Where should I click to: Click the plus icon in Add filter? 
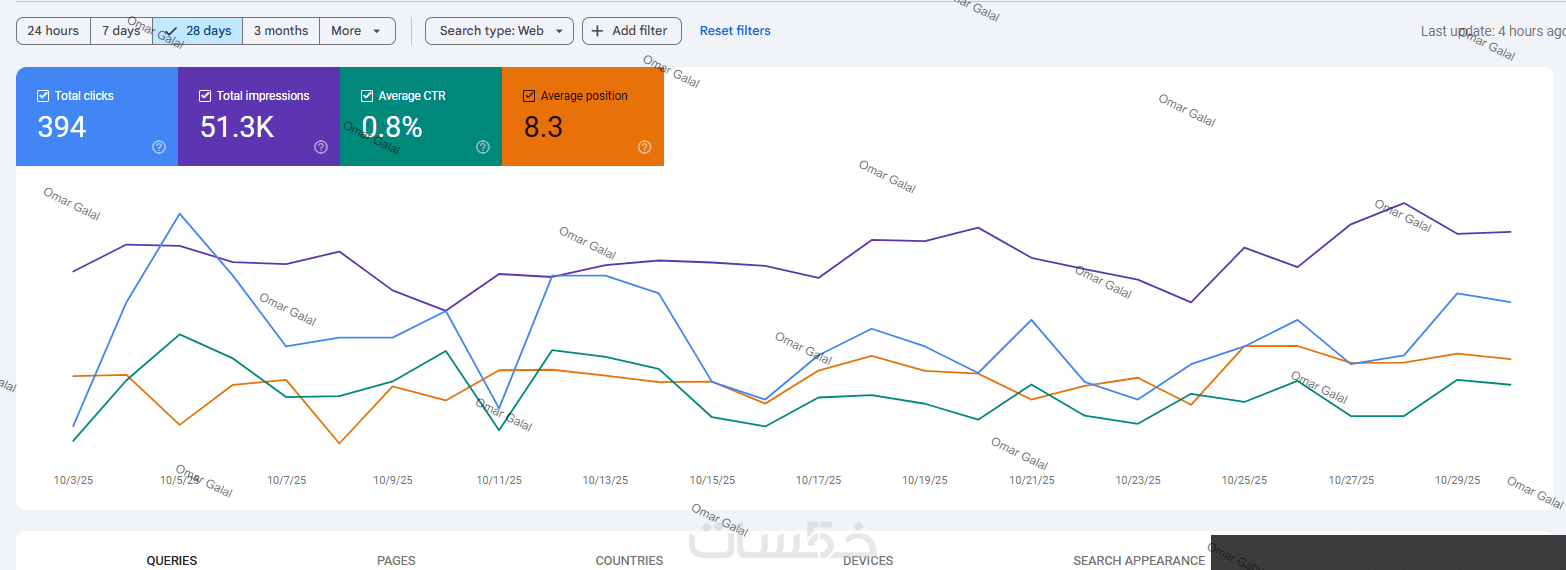pos(598,31)
